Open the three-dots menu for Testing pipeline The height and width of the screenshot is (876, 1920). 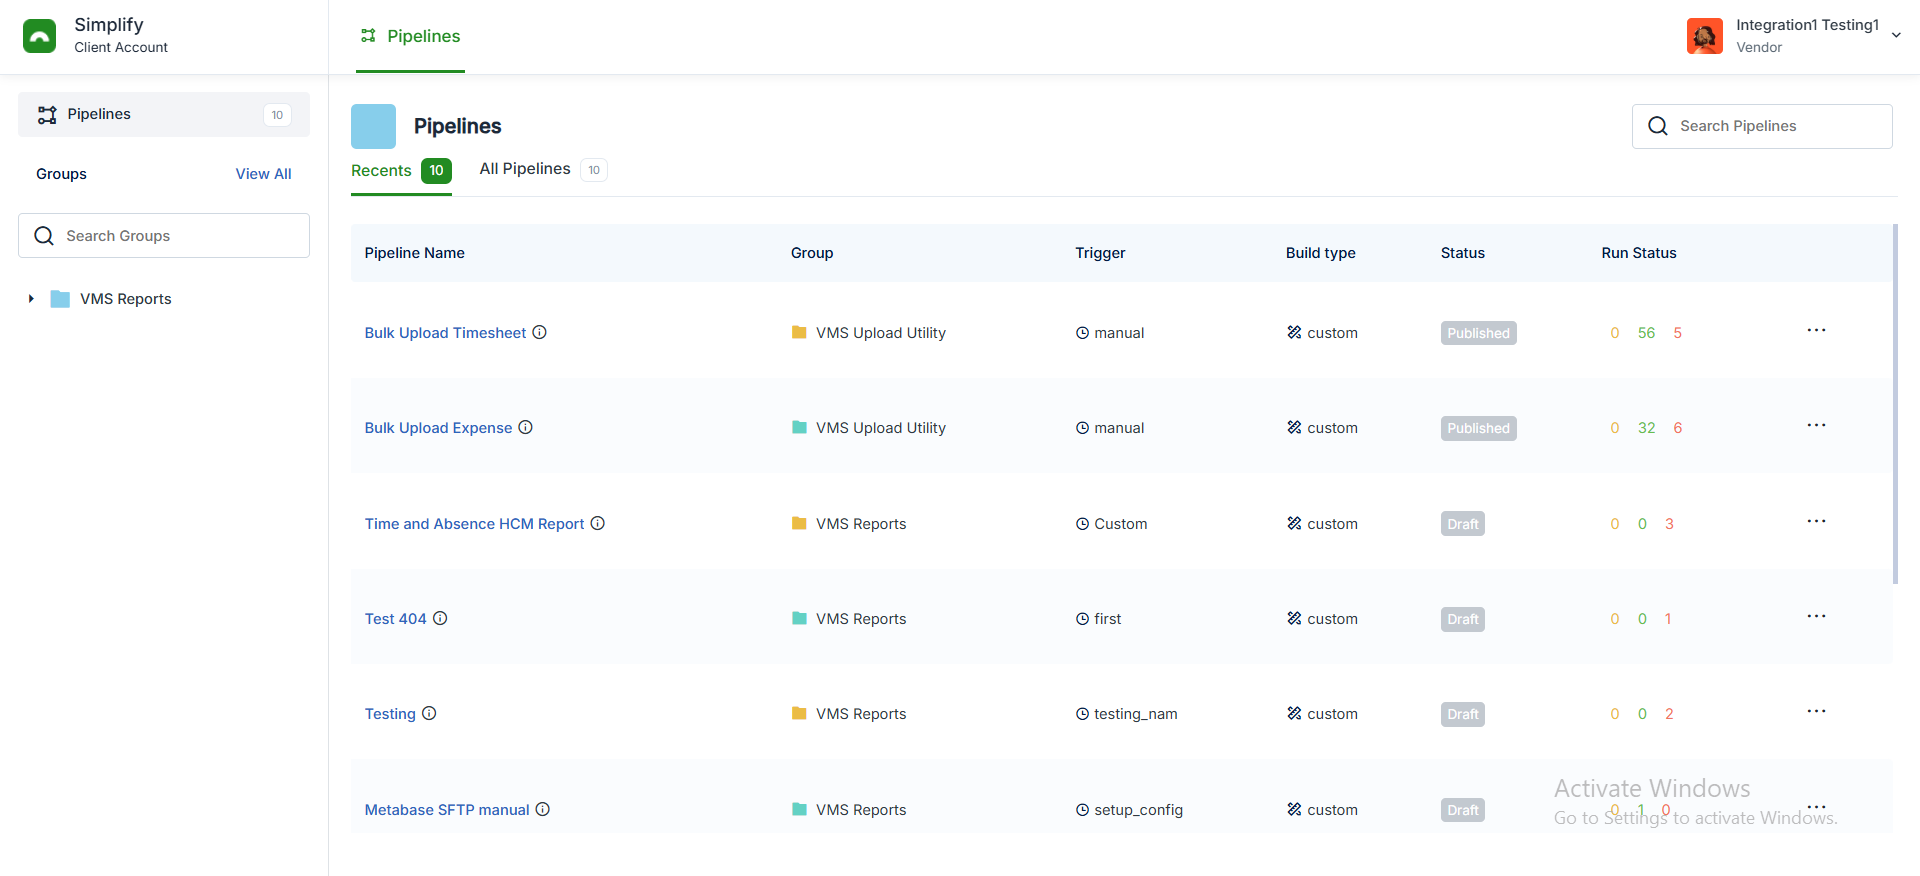[x=1816, y=712]
